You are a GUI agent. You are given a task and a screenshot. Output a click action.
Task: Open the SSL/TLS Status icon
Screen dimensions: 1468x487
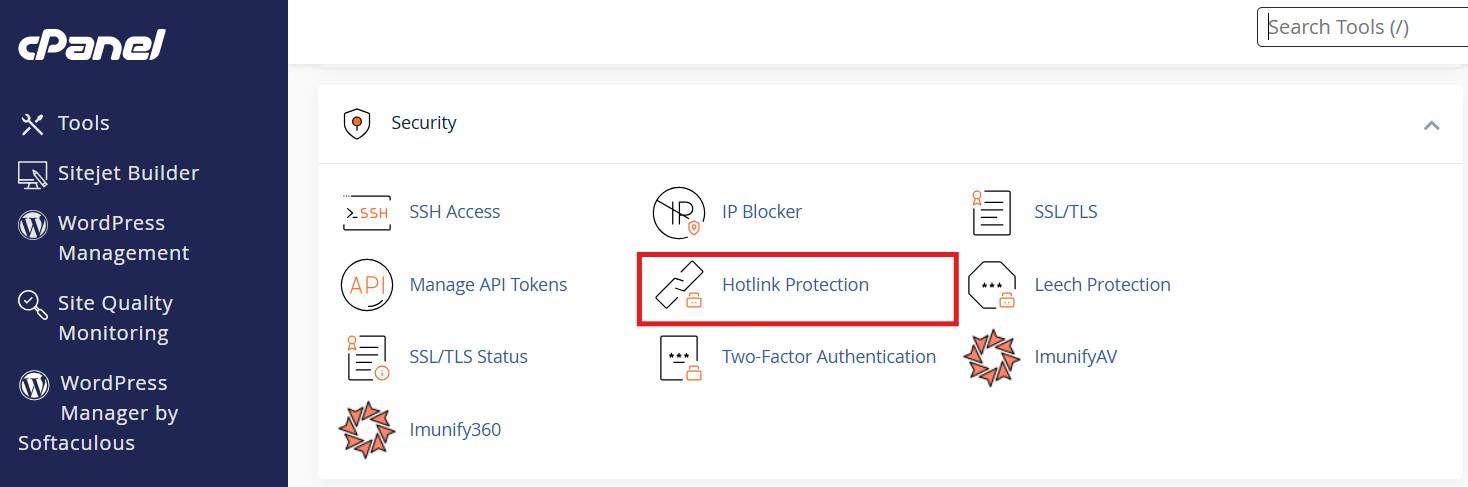point(367,357)
